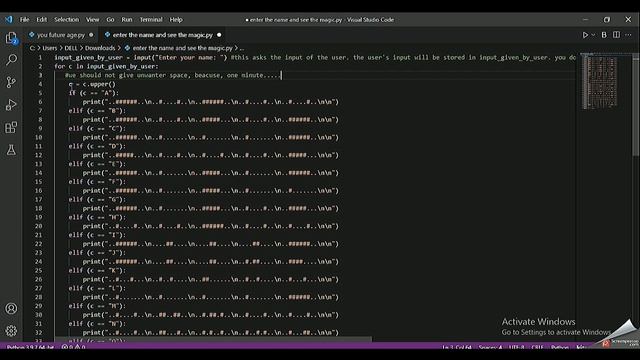This screenshot has height=360, width=640.
Task: Click the 'Downloads' breadcrumb segment
Action: tap(100, 48)
